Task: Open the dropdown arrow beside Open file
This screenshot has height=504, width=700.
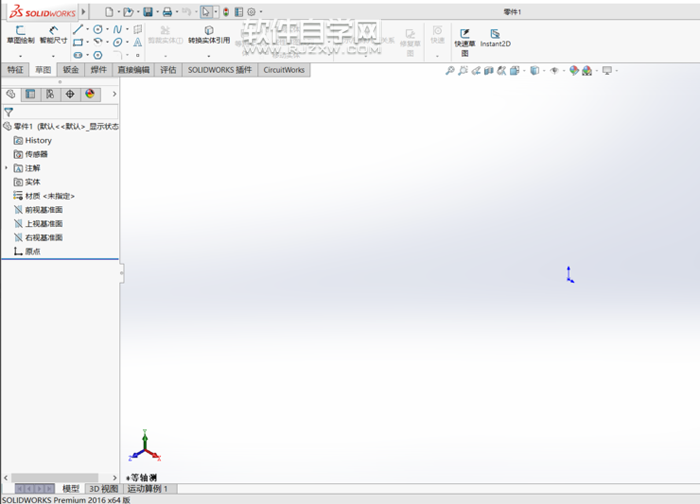Action: [x=138, y=12]
